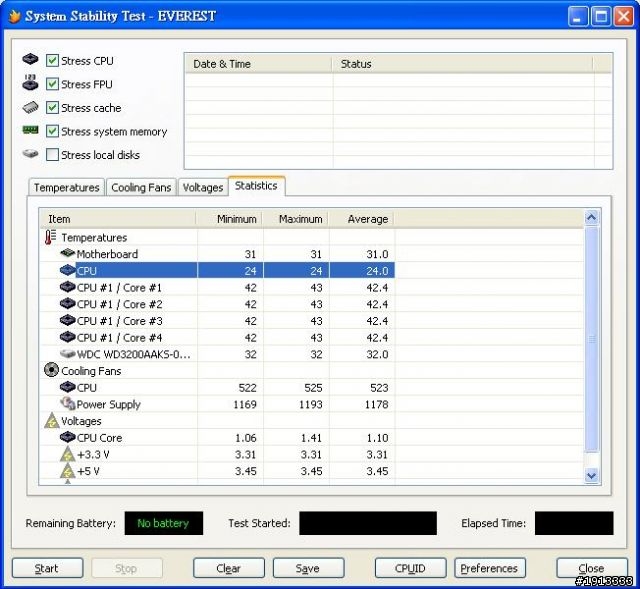This screenshot has width=640, height=589.
Task: Click the EVEREST flame icon in title bar
Action: pyautogui.click(x=14, y=16)
